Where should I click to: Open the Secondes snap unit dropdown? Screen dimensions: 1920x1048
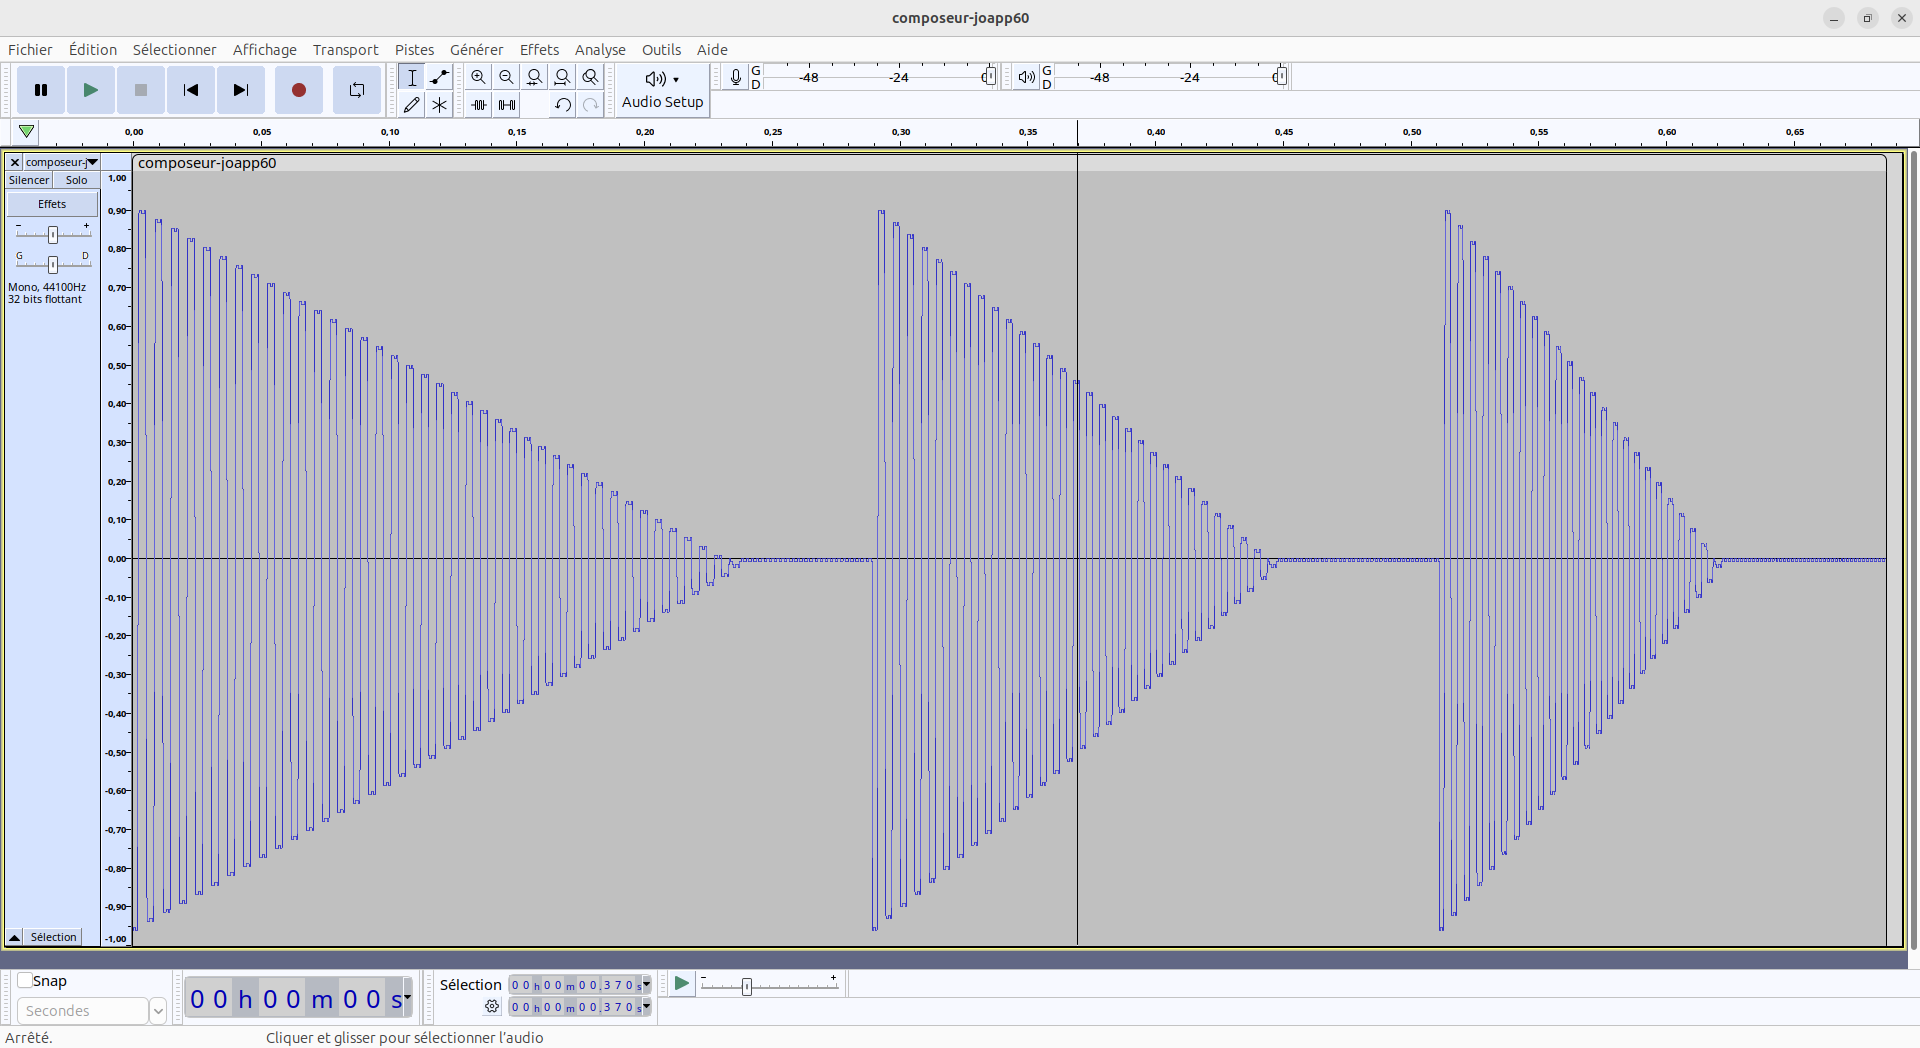pos(157,1011)
